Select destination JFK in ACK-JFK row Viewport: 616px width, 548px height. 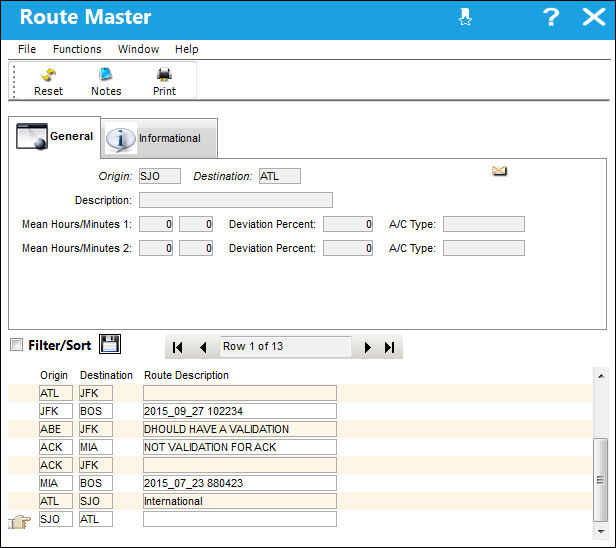[x=96, y=465]
